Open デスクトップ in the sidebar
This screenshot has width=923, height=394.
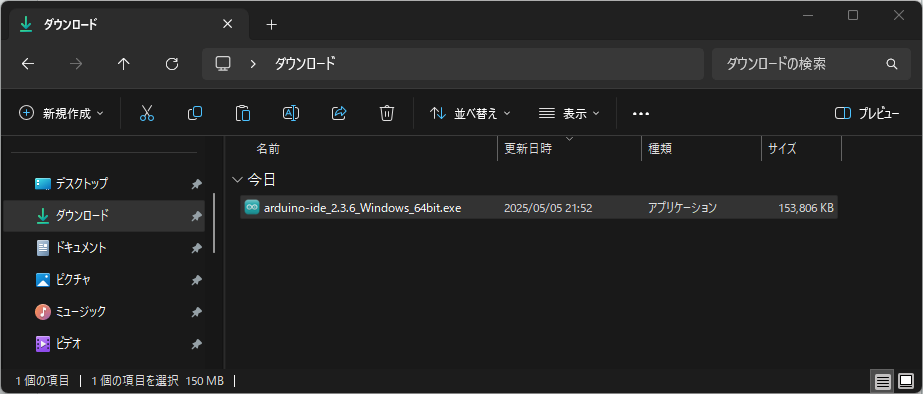click(104, 184)
